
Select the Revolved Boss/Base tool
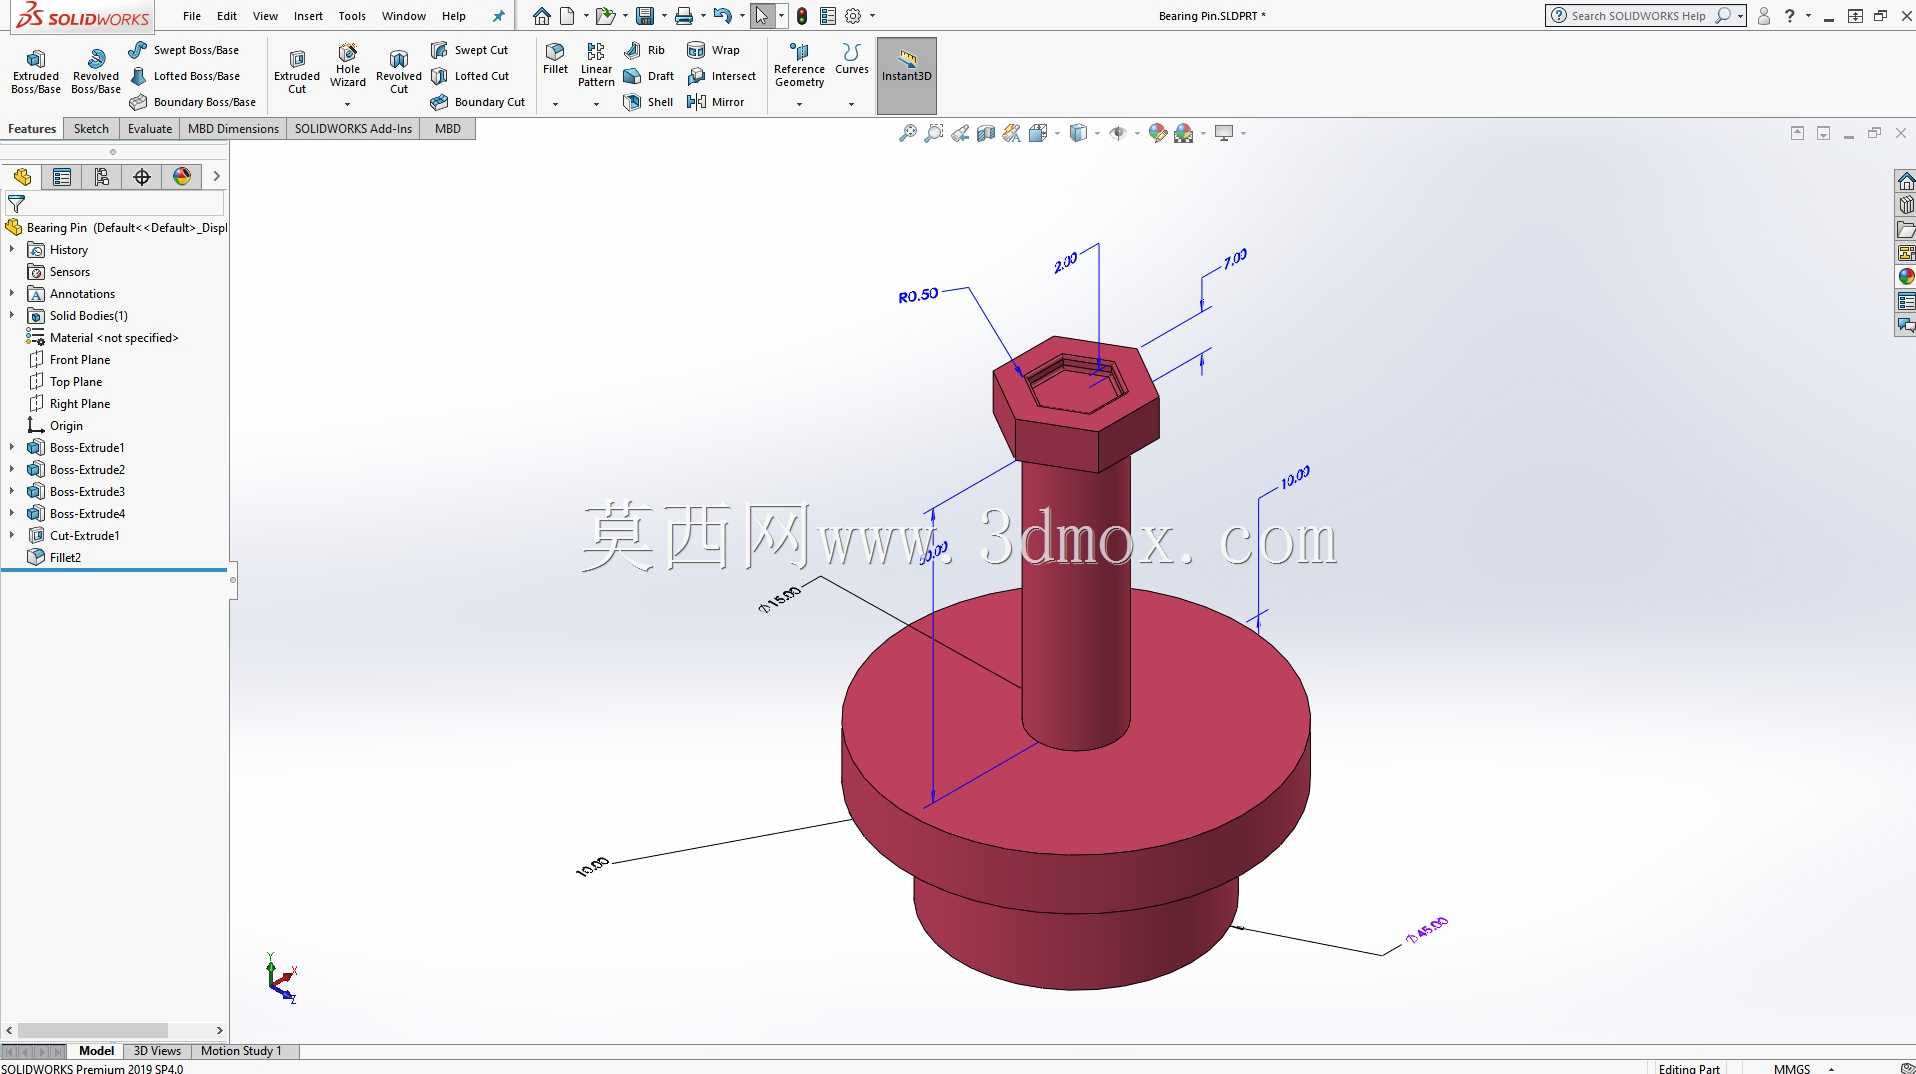coord(96,71)
